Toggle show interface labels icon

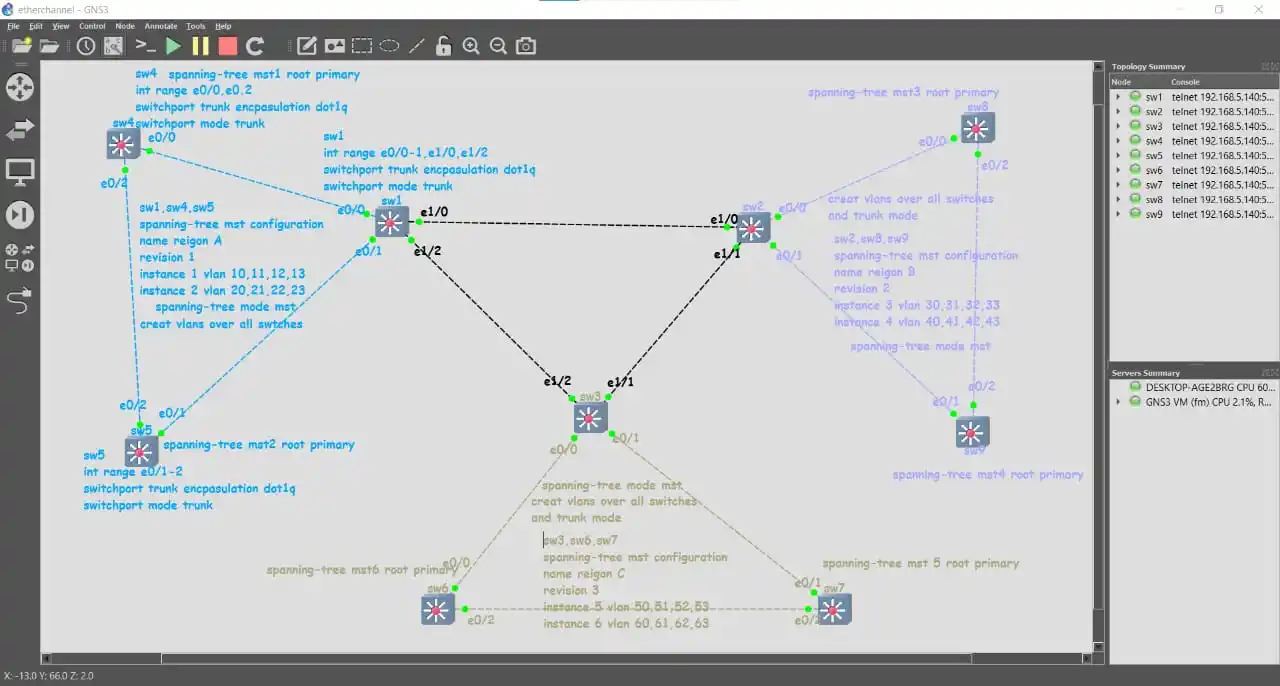click(x=113, y=46)
